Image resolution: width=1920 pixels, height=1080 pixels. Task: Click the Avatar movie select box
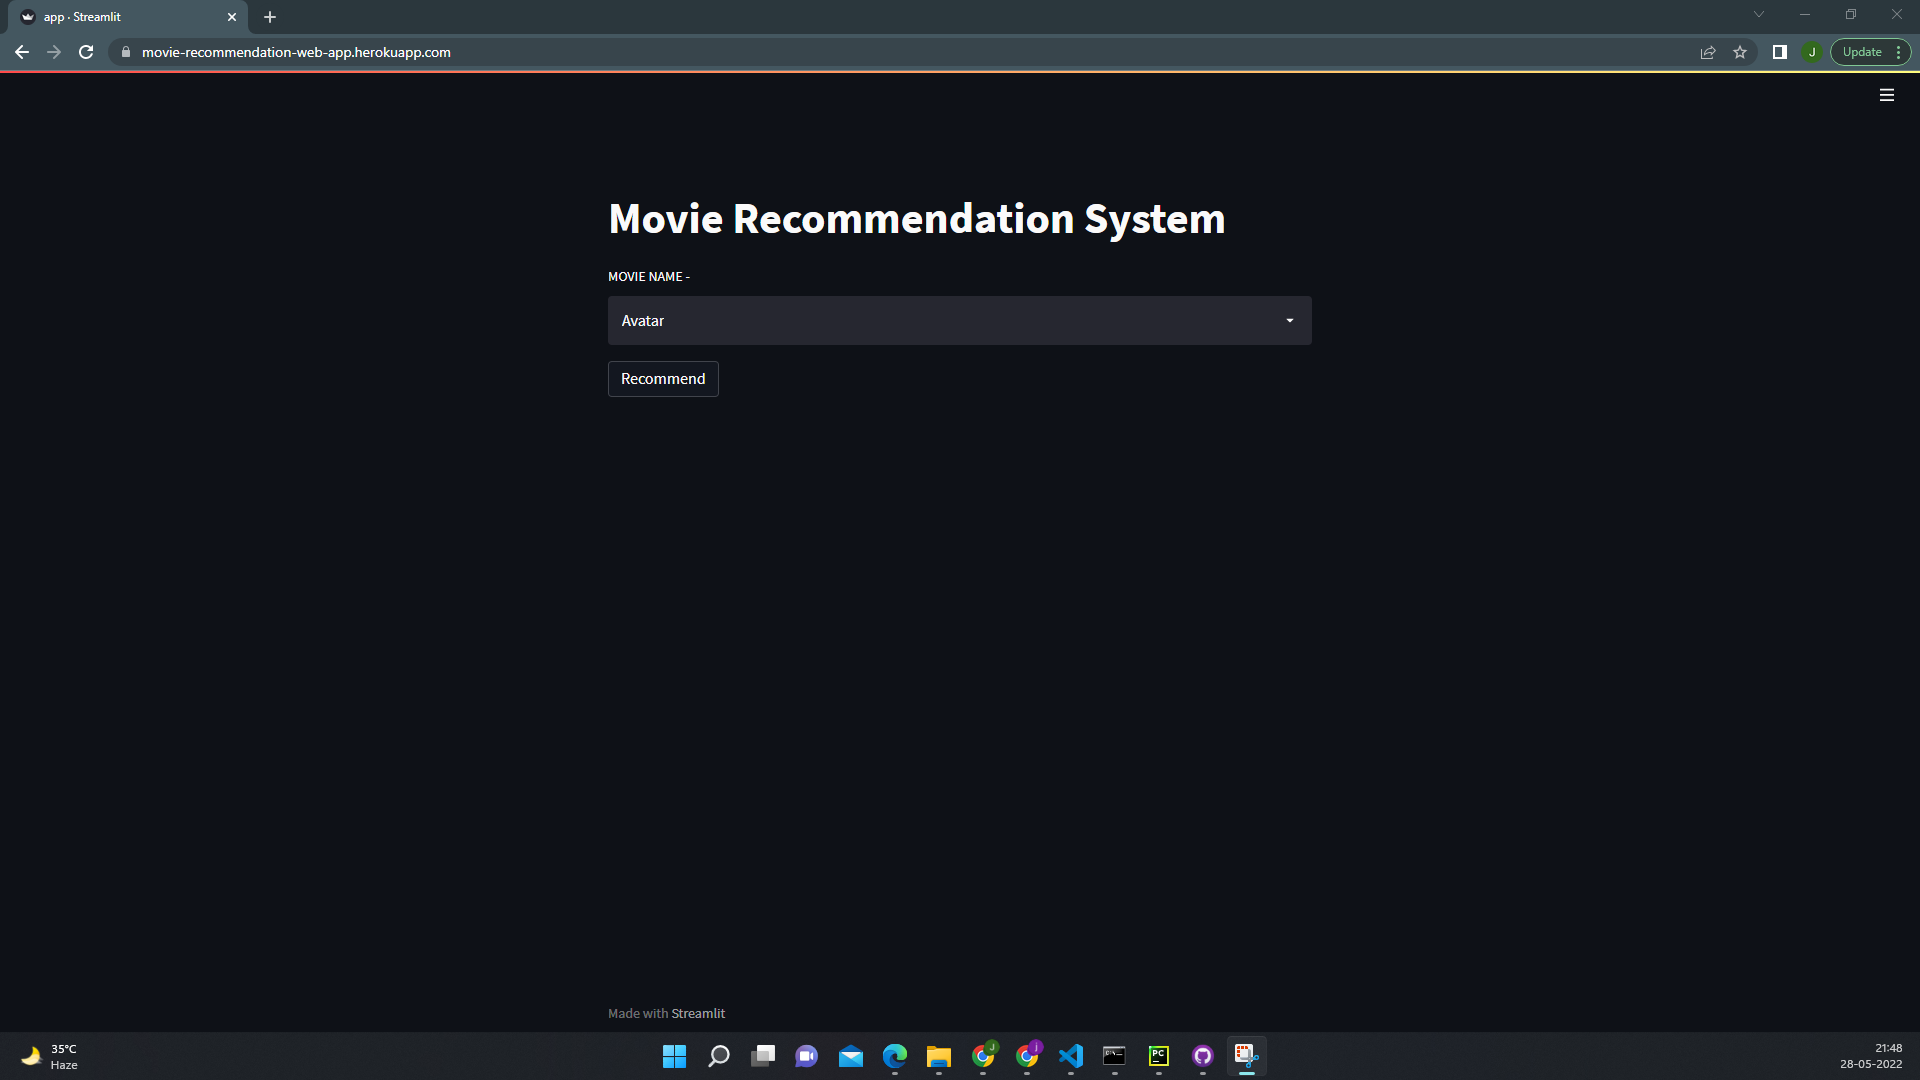click(940, 321)
